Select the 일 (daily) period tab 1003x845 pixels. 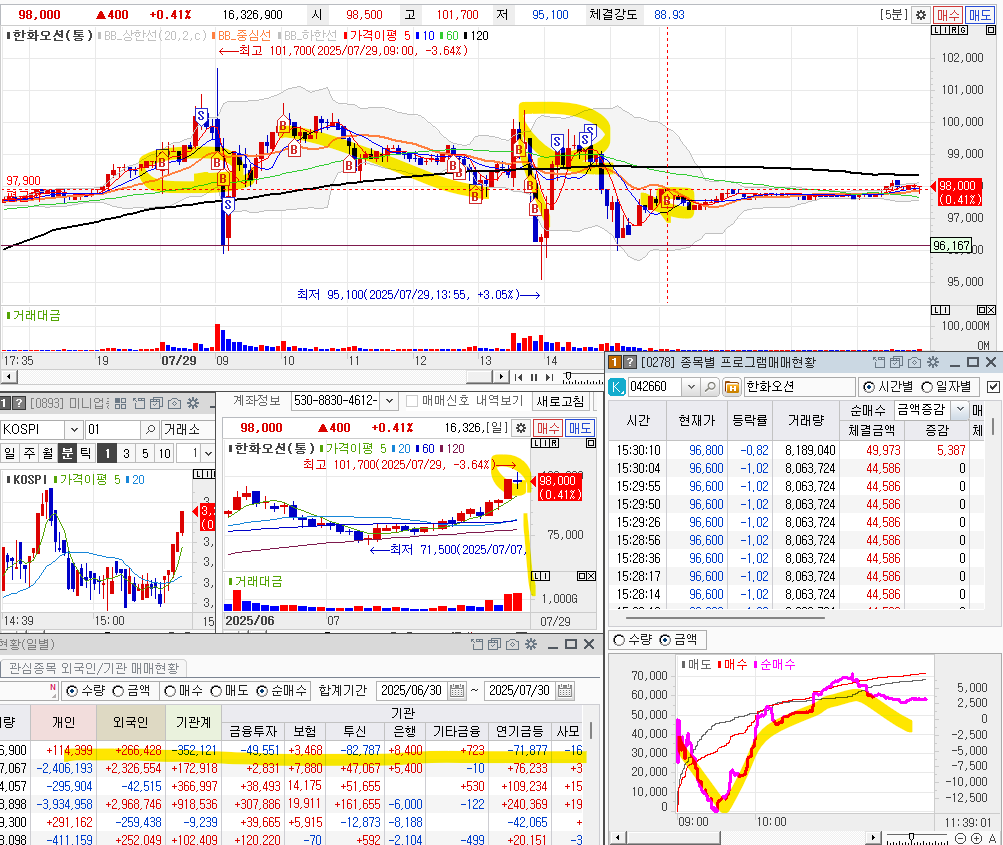[10, 454]
